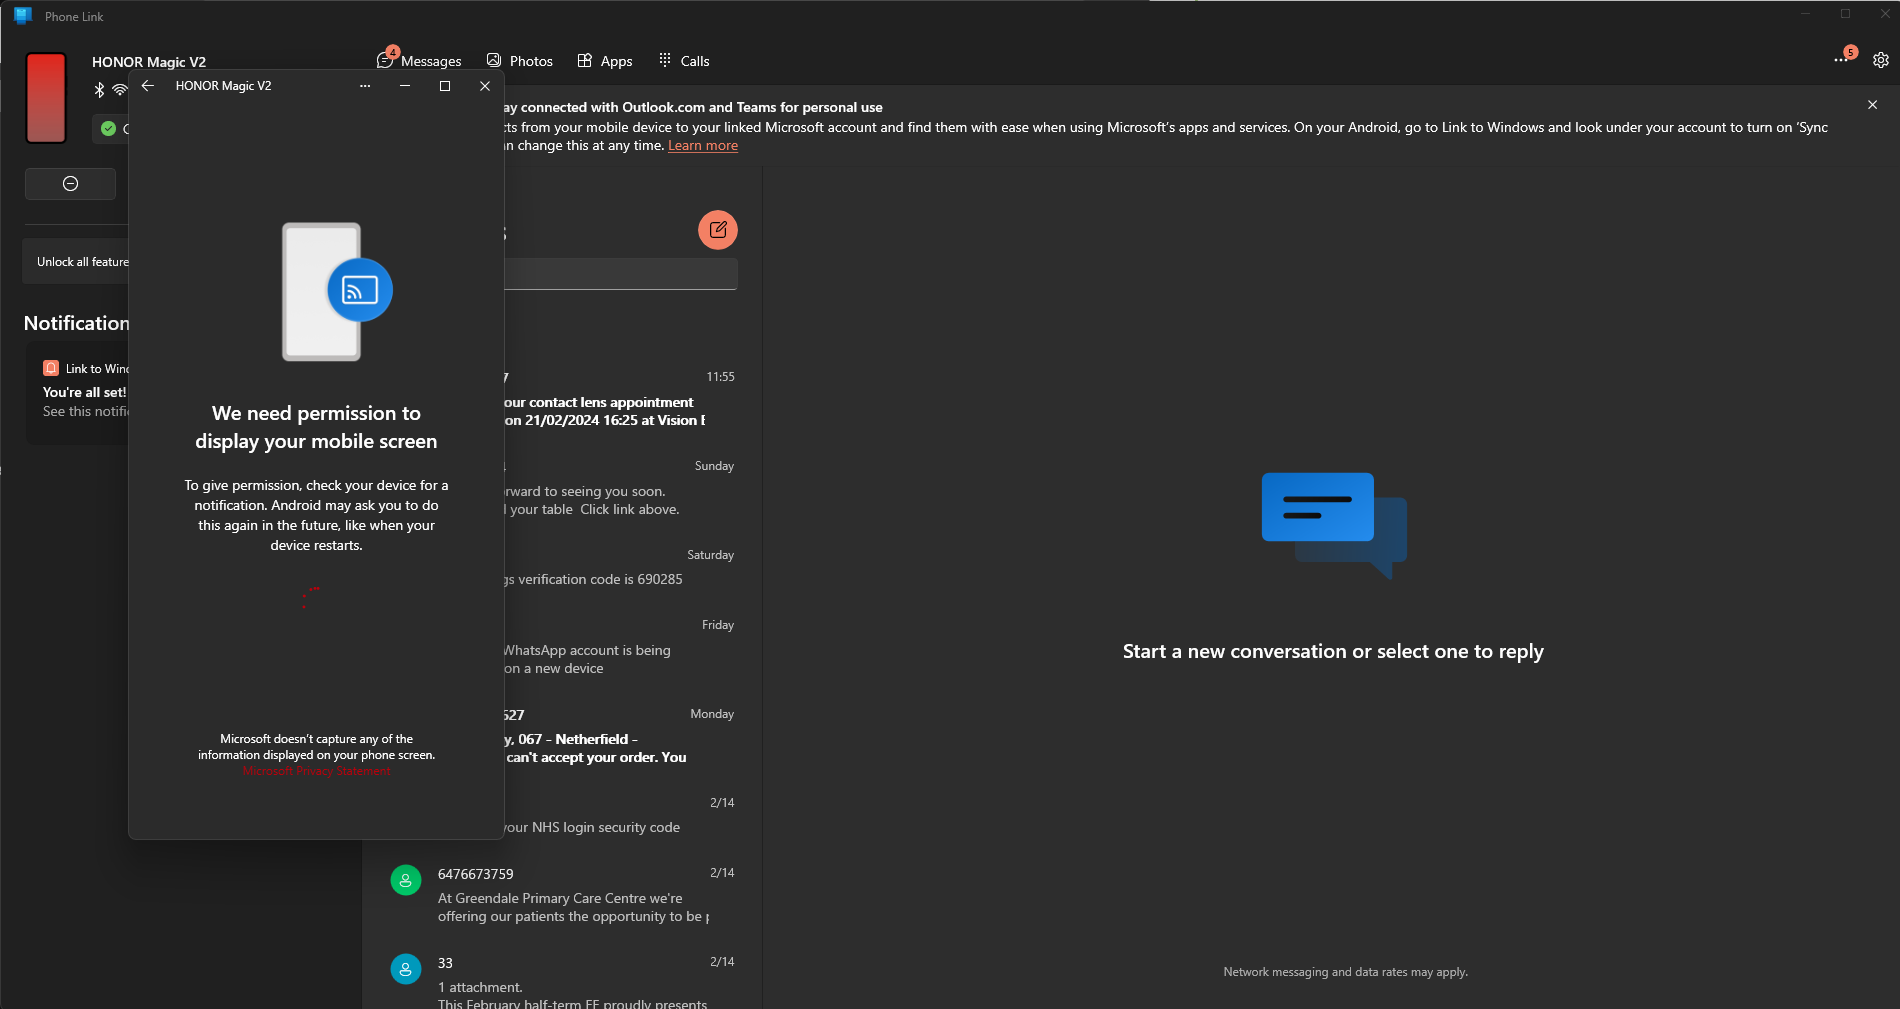Click the green avatar for 6476673759
This screenshot has height=1009, width=1900.
click(406, 880)
